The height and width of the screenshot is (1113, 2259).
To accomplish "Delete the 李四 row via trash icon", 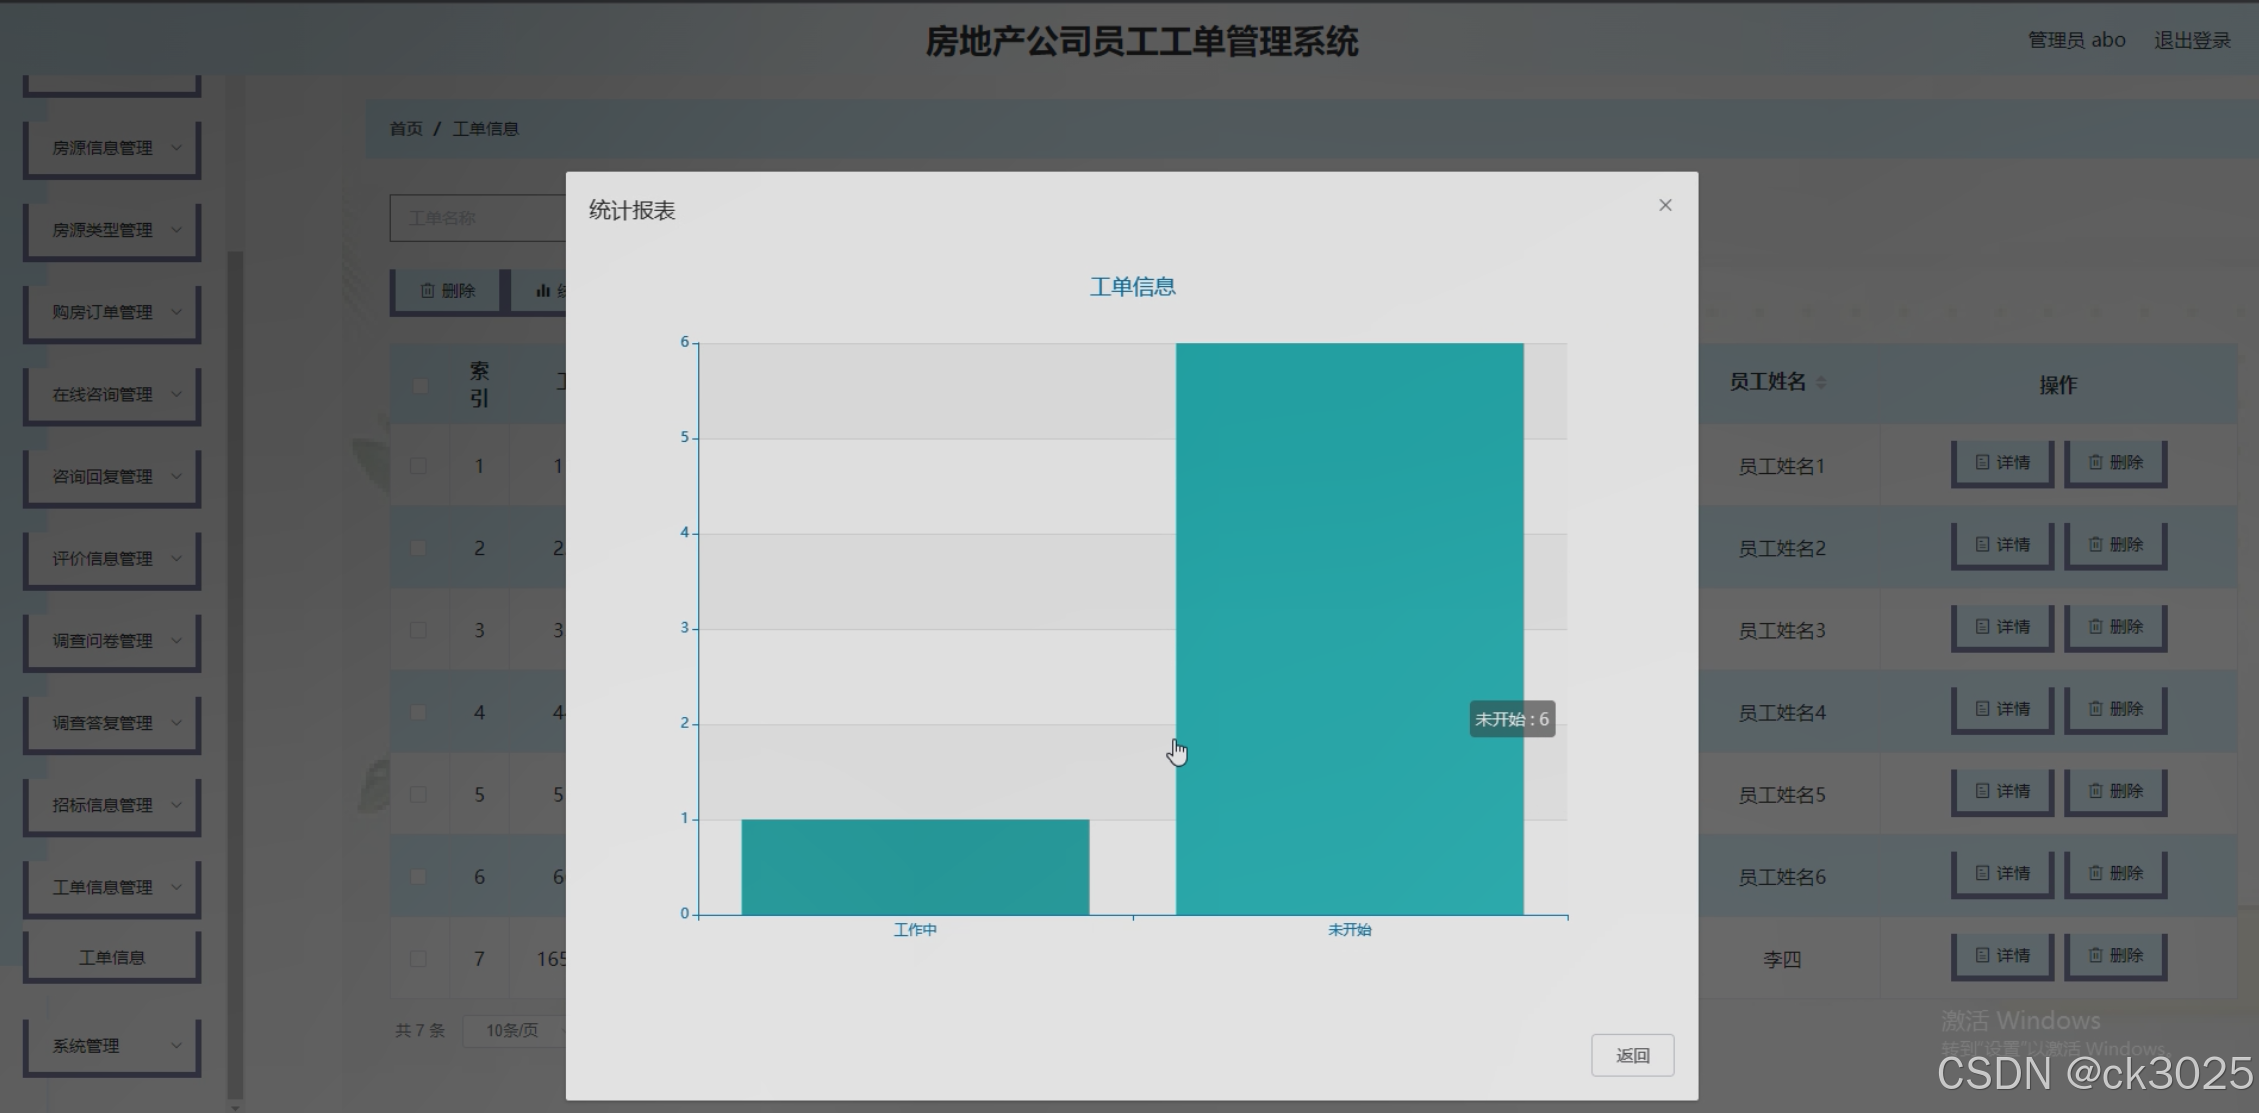I will pyautogui.click(x=2095, y=955).
